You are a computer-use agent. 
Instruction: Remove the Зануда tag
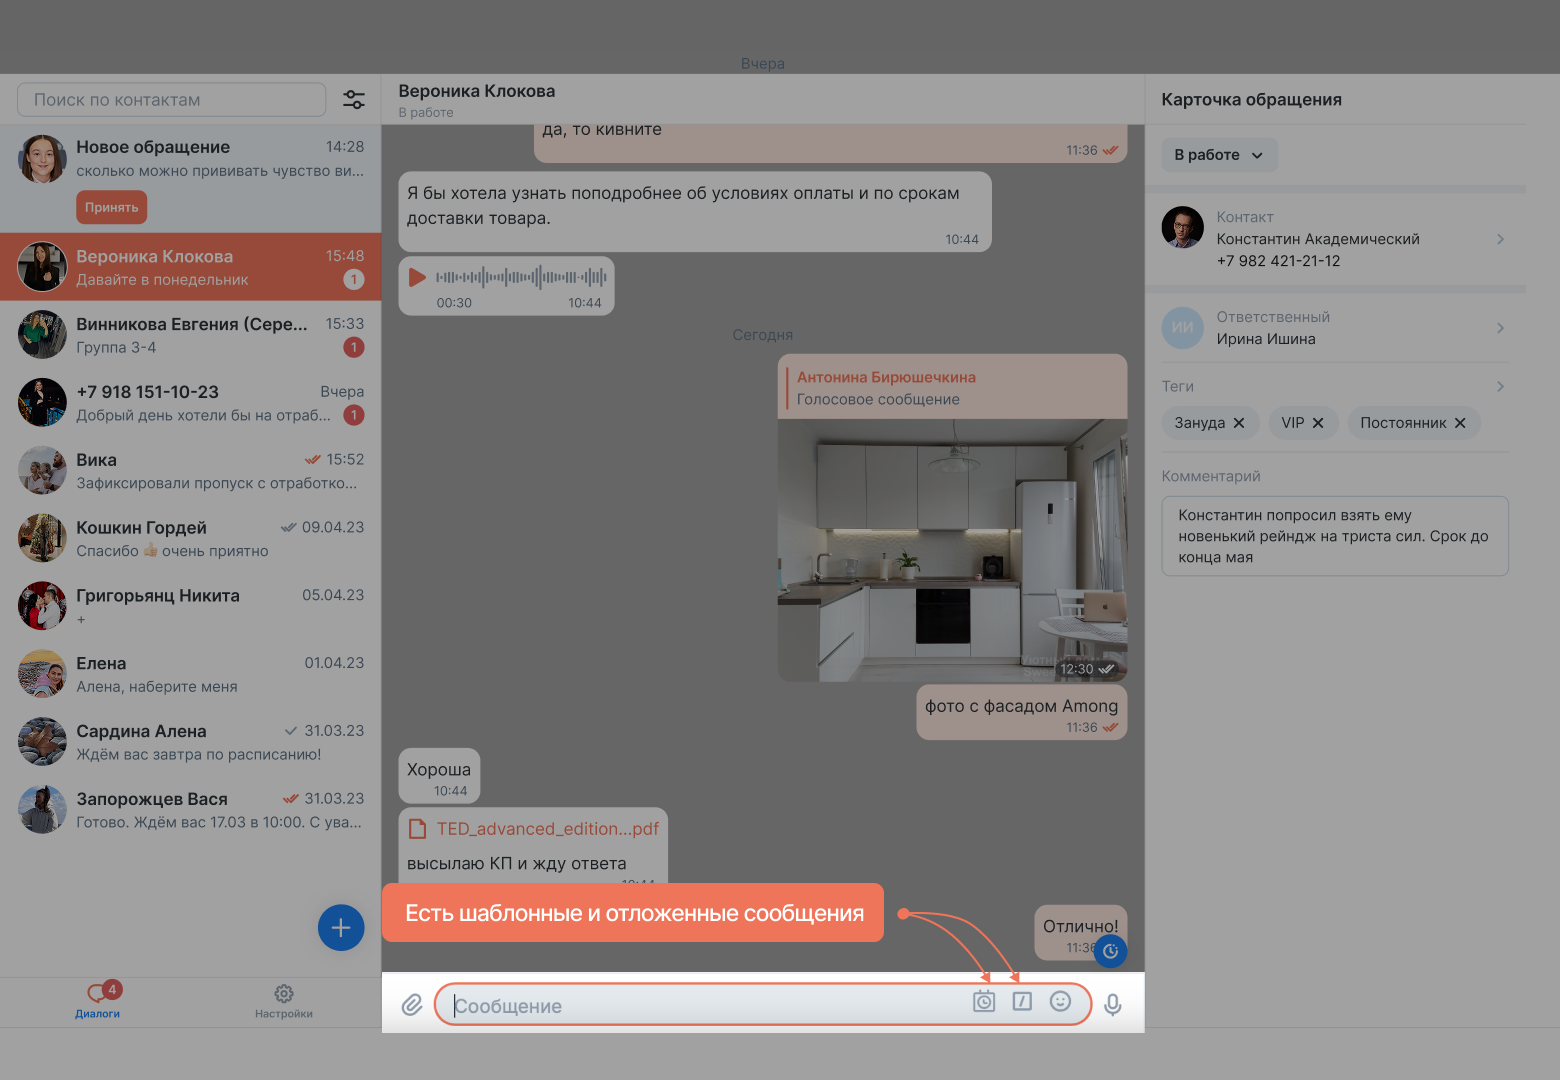click(1238, 422)
